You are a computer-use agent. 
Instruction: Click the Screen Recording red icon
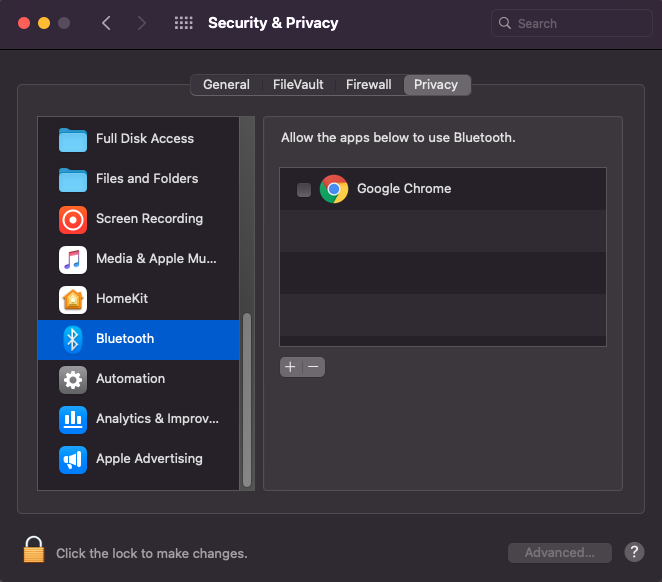pos(73,220)
